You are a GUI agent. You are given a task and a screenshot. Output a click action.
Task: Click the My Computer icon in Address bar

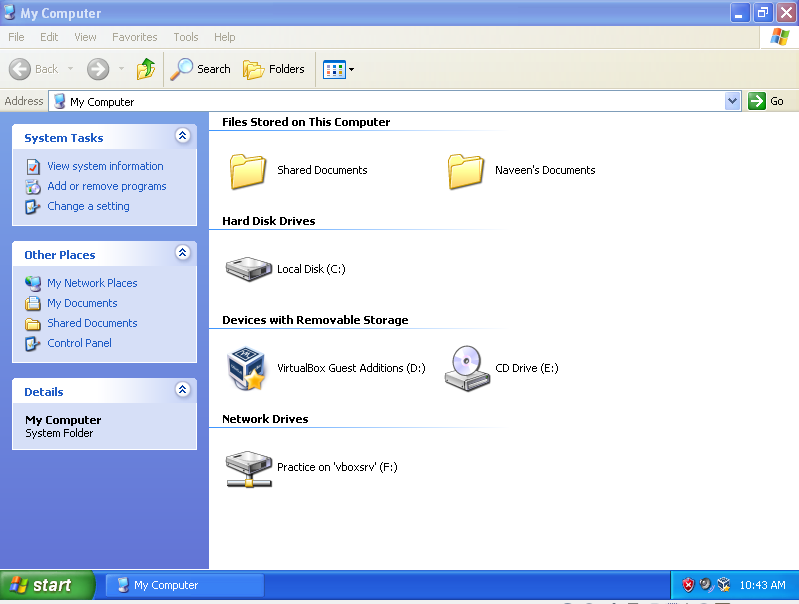[60, 101]
